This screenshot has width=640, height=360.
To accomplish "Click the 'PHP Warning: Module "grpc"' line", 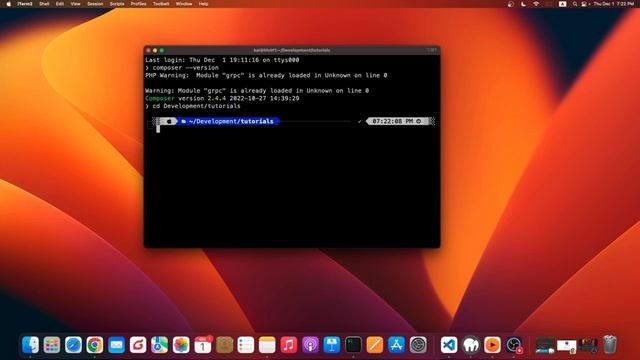I will (x=266, y=76).
